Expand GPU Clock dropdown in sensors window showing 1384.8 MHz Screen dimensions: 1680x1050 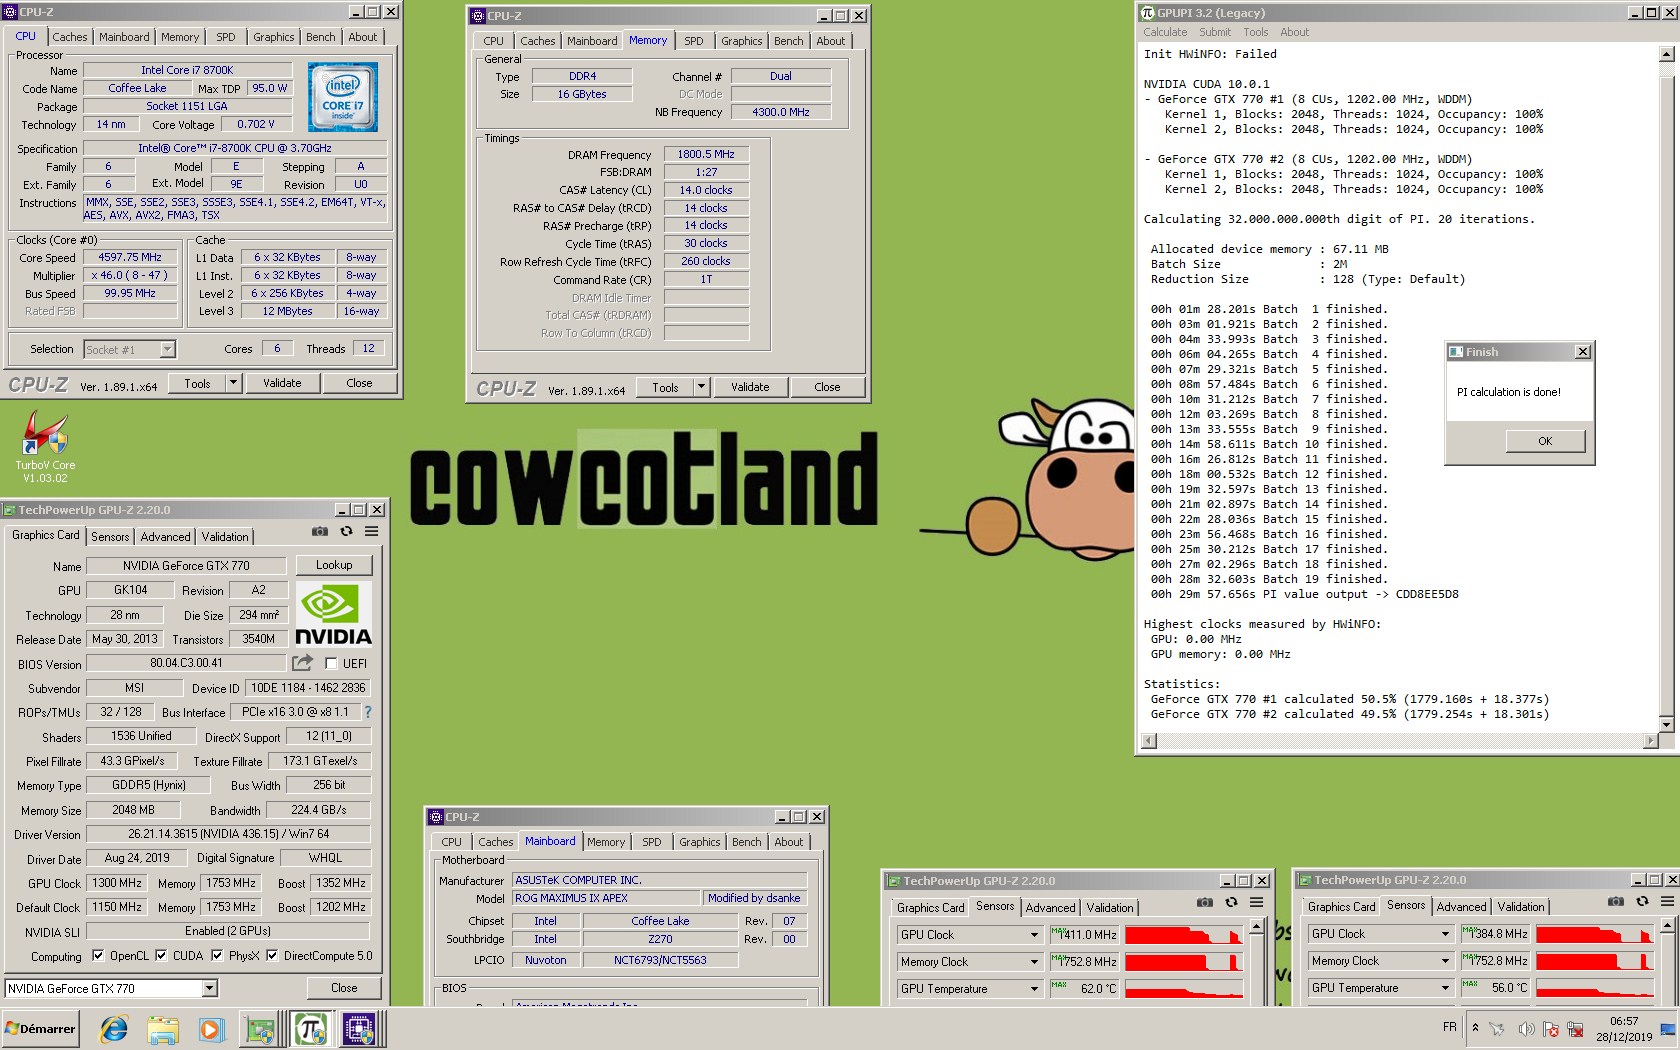click(x=1445, y=934)
